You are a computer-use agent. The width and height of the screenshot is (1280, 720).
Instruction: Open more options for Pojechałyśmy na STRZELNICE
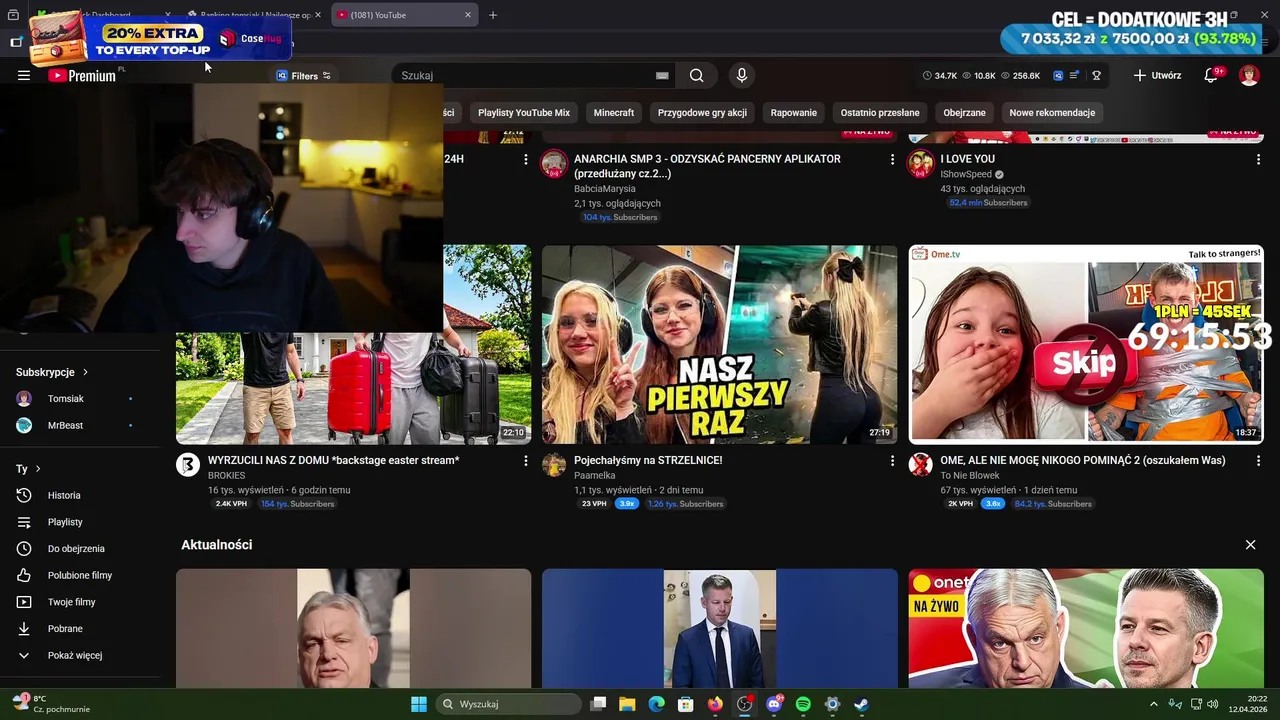(x=892, y=461)
